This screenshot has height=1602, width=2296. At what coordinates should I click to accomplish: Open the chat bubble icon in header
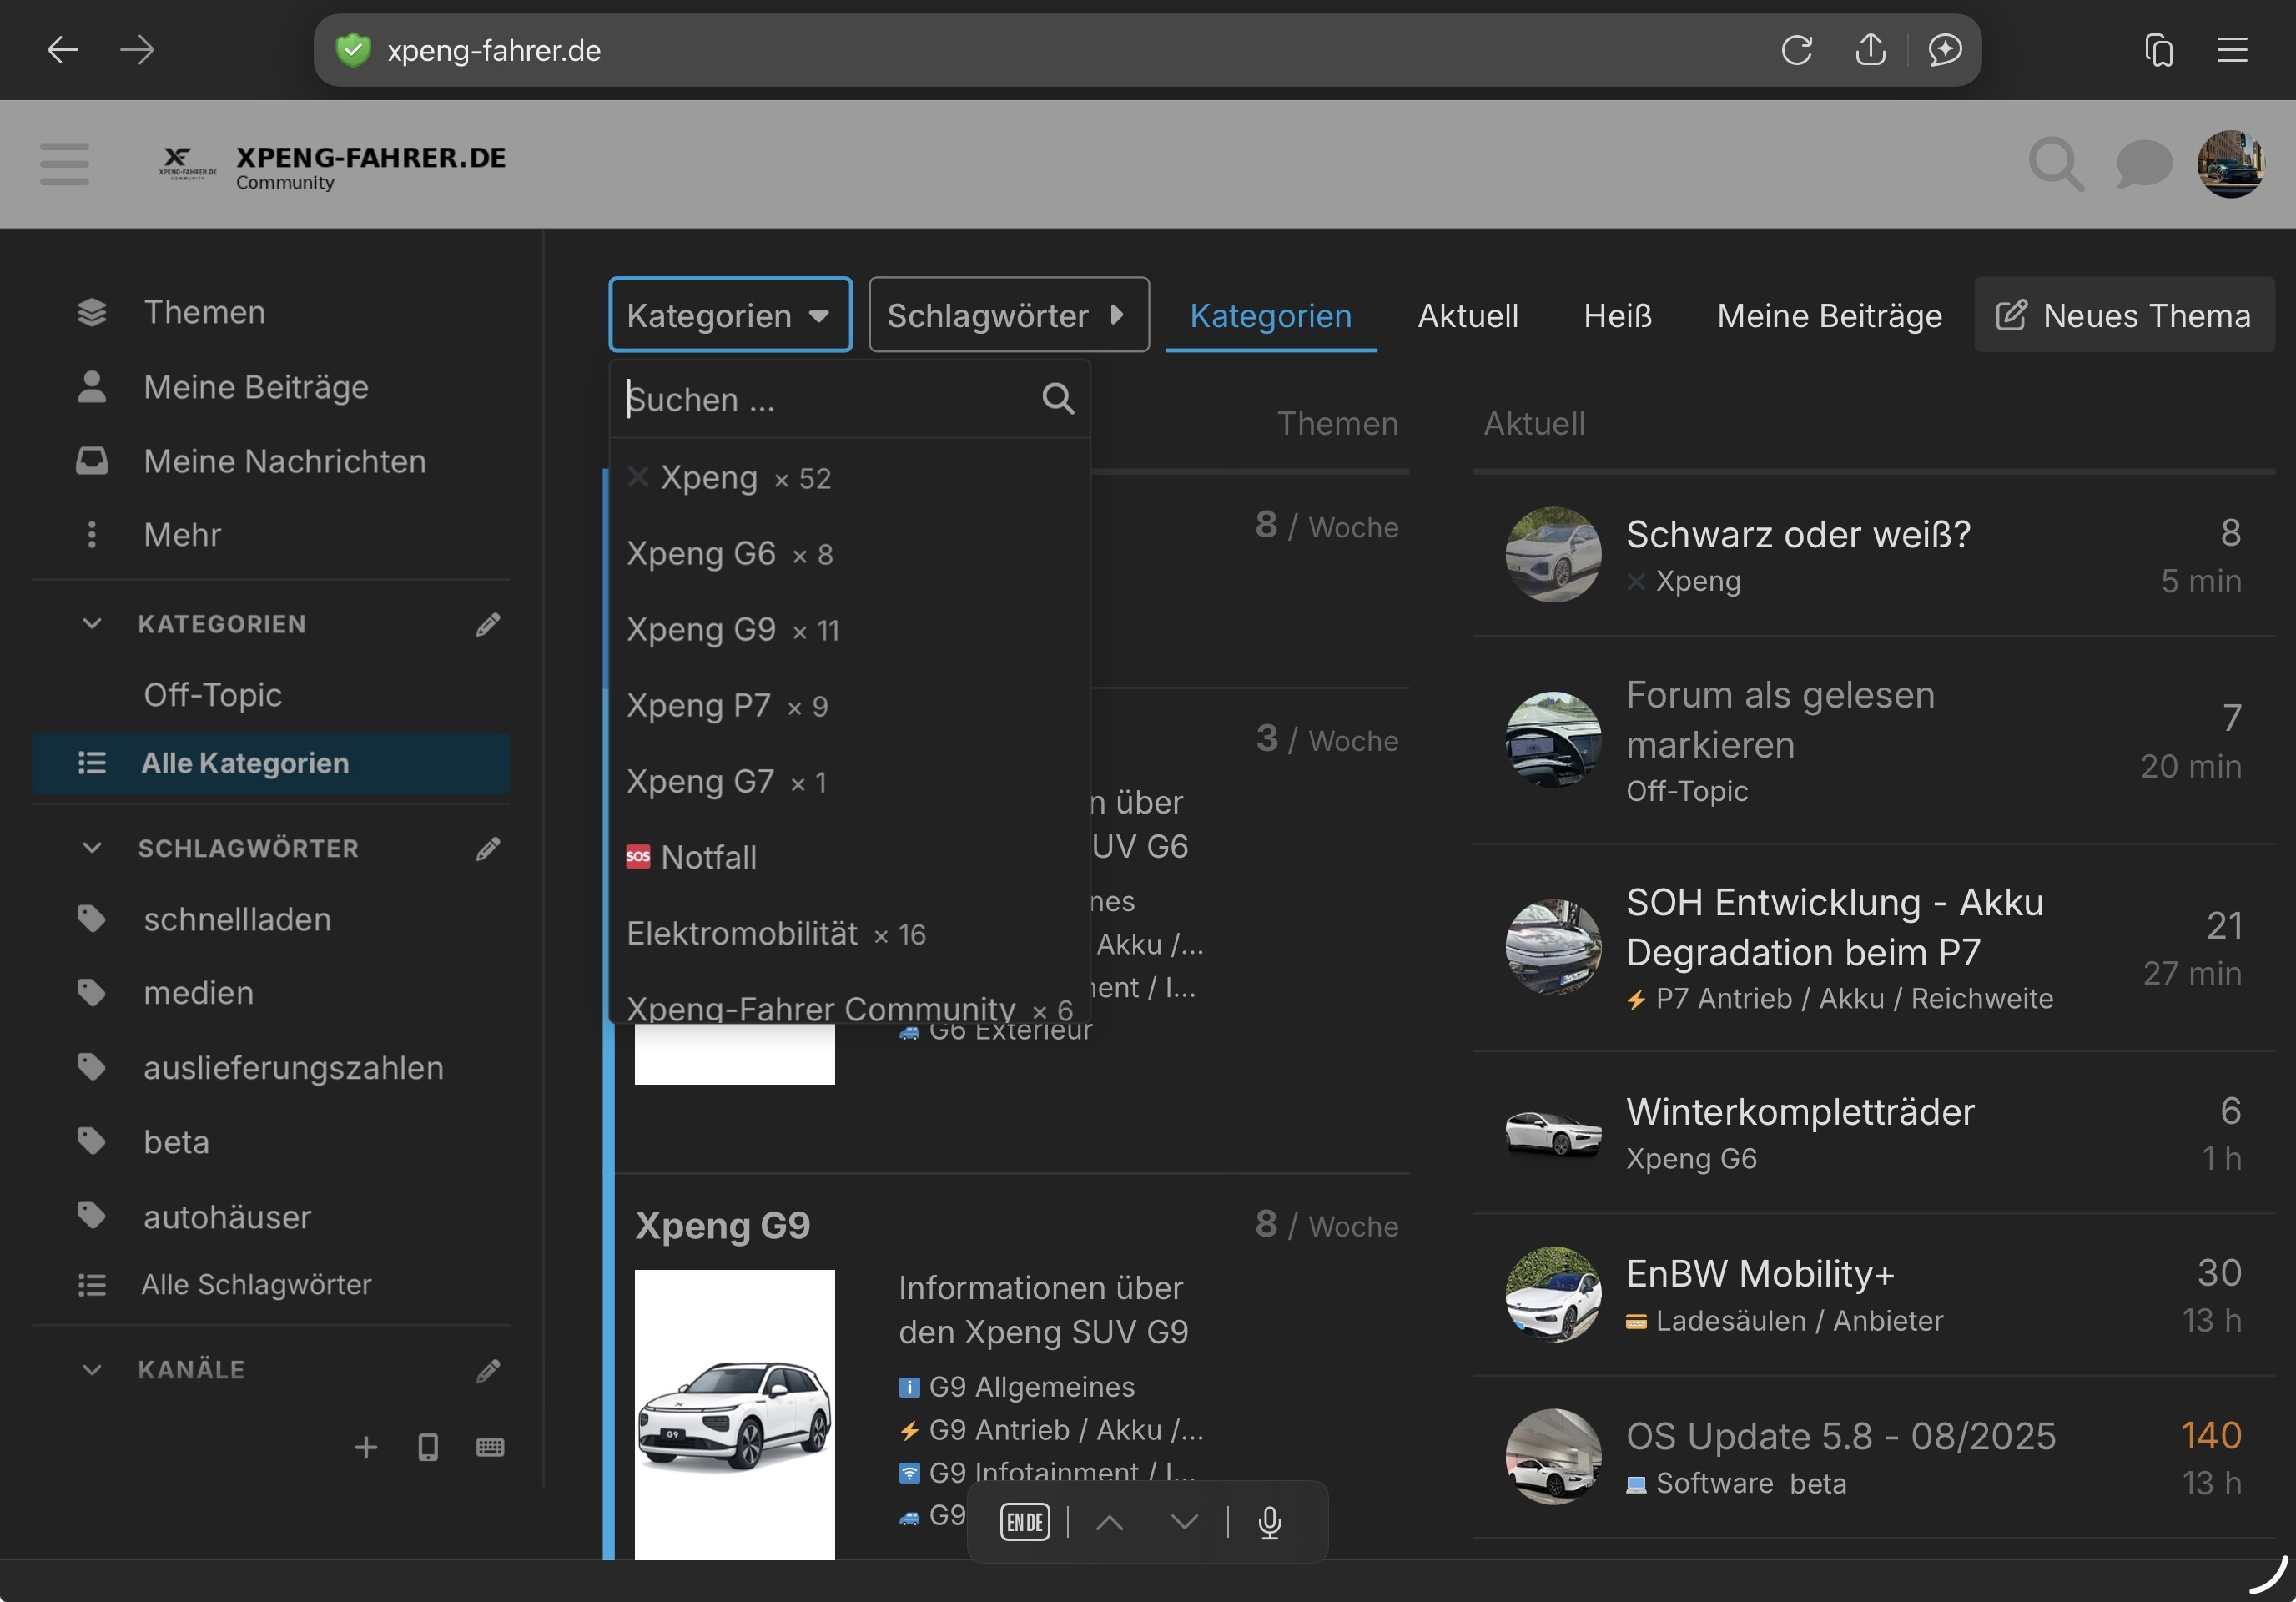(2143, 164)
